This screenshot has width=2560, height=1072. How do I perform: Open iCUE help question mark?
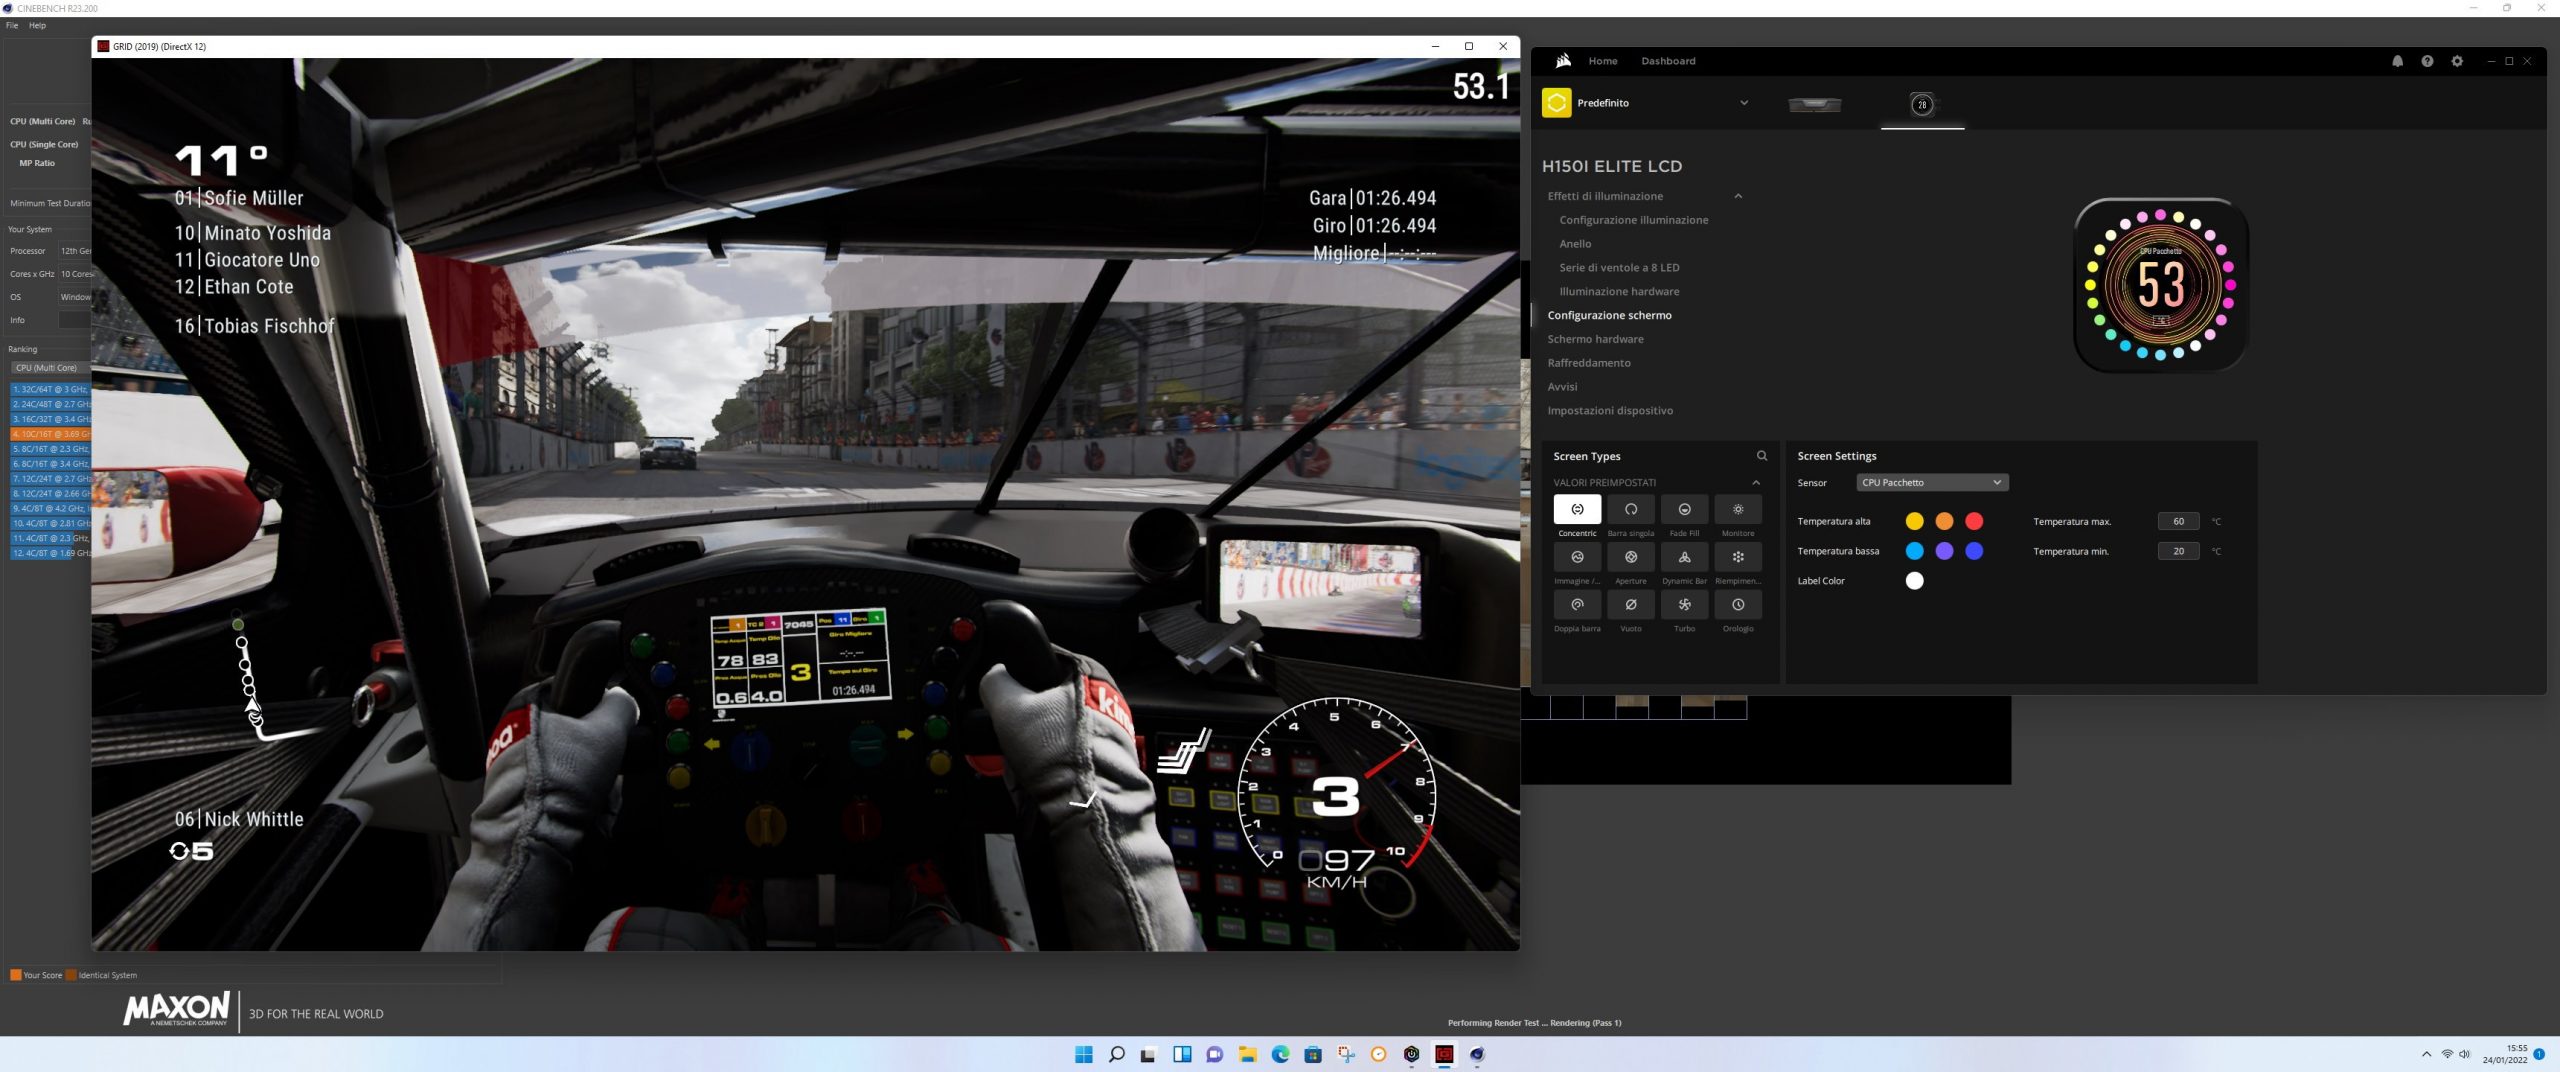(2427, 61)
